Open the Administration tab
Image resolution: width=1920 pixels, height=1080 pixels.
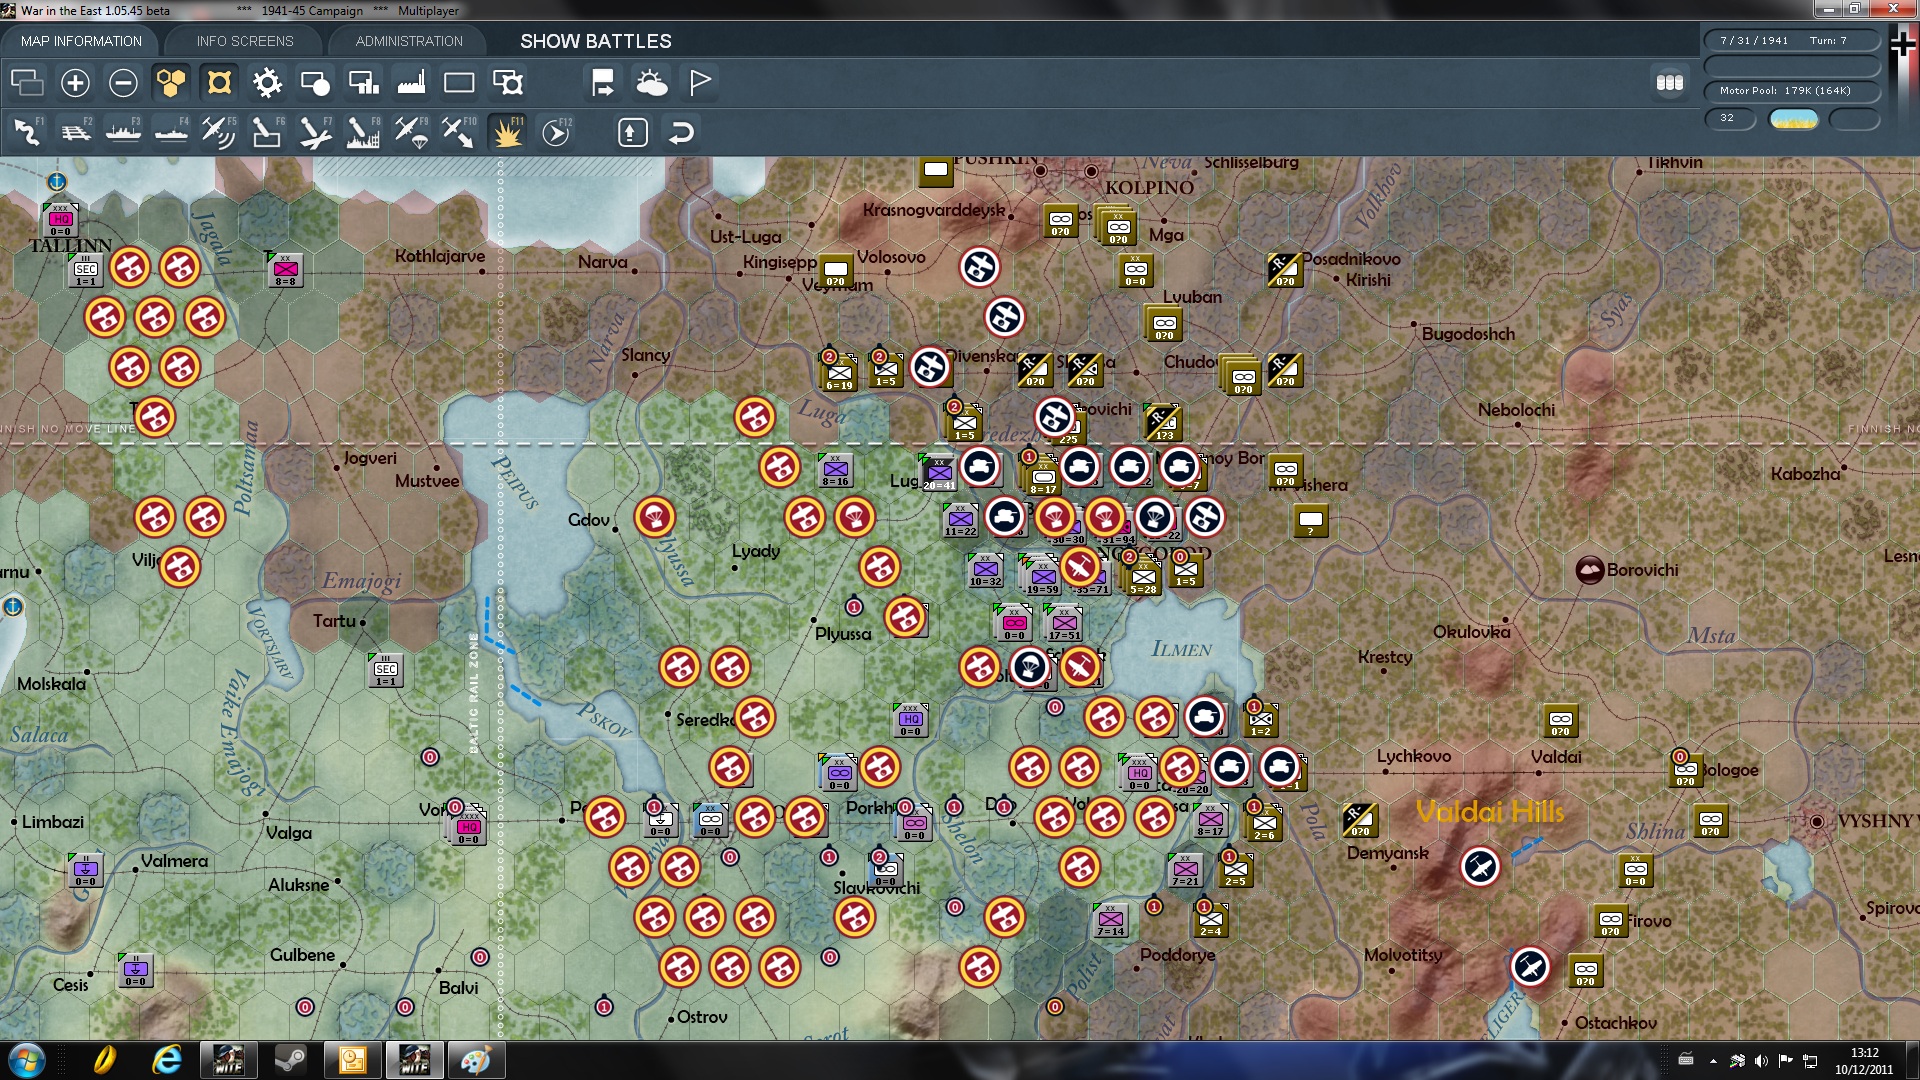[x=409, y=41]
